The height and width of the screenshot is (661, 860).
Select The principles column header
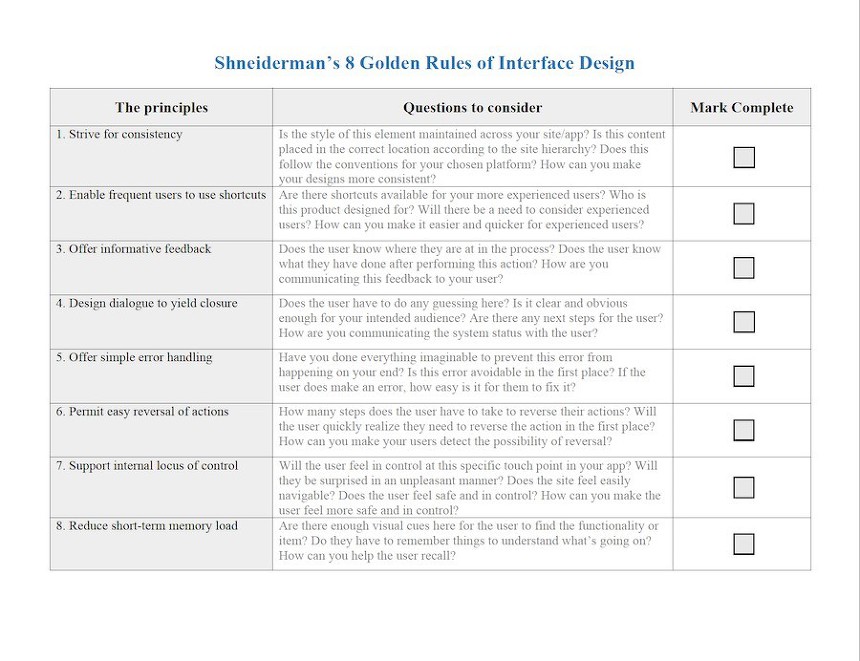pos(161,108)
